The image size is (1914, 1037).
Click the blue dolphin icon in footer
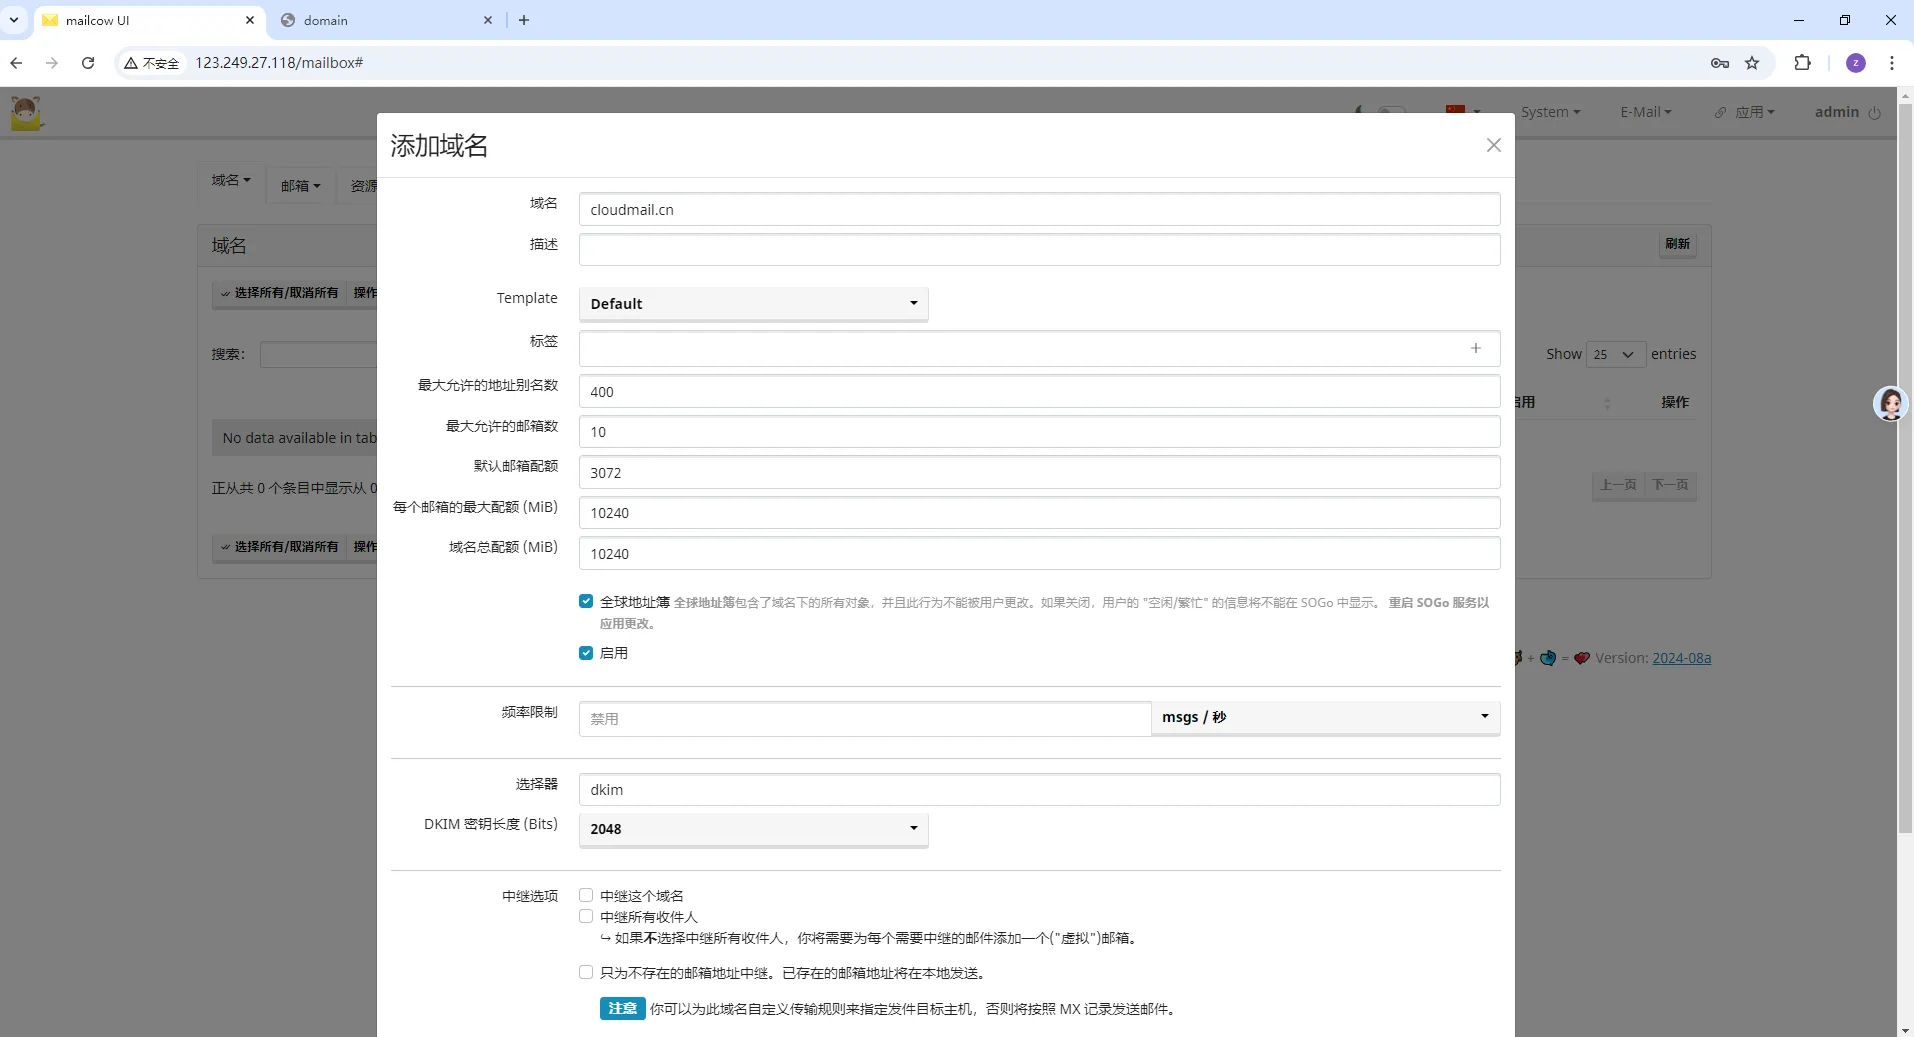pos(1548,658)
